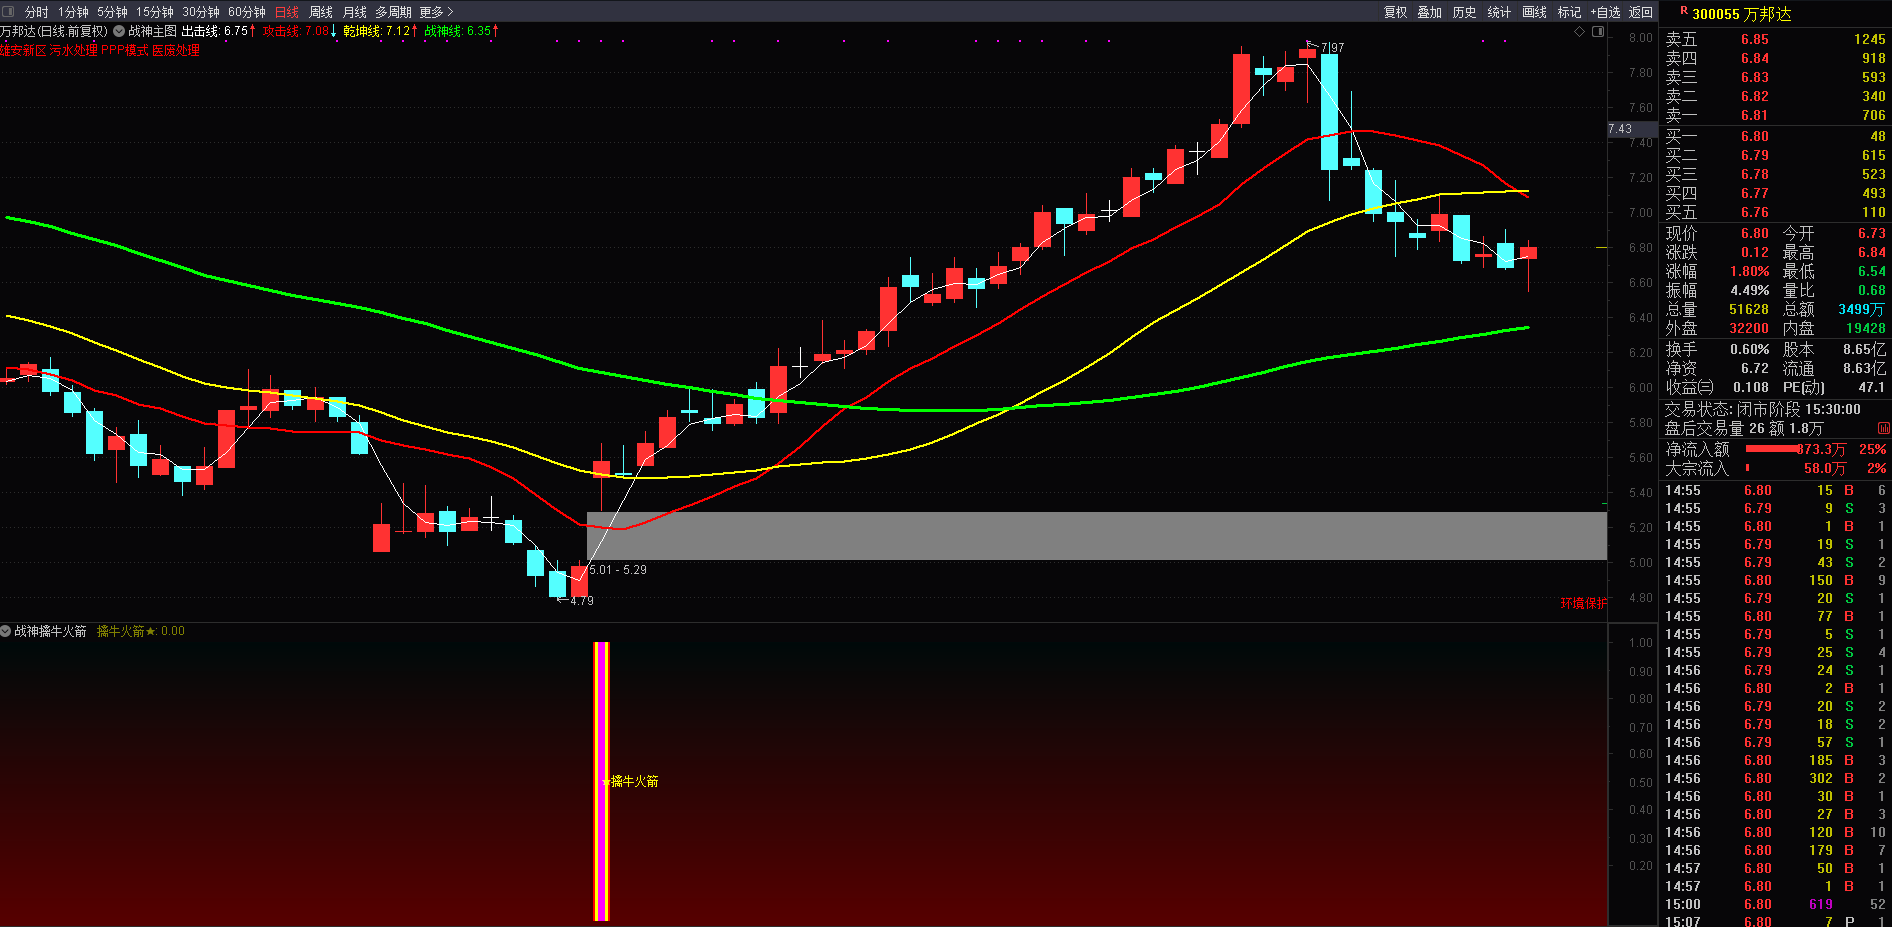The height and width of the screenshot is (927, 1892).
Task: Open the 战神主图 indicator dropdown arrow
Action: point(119,31)
